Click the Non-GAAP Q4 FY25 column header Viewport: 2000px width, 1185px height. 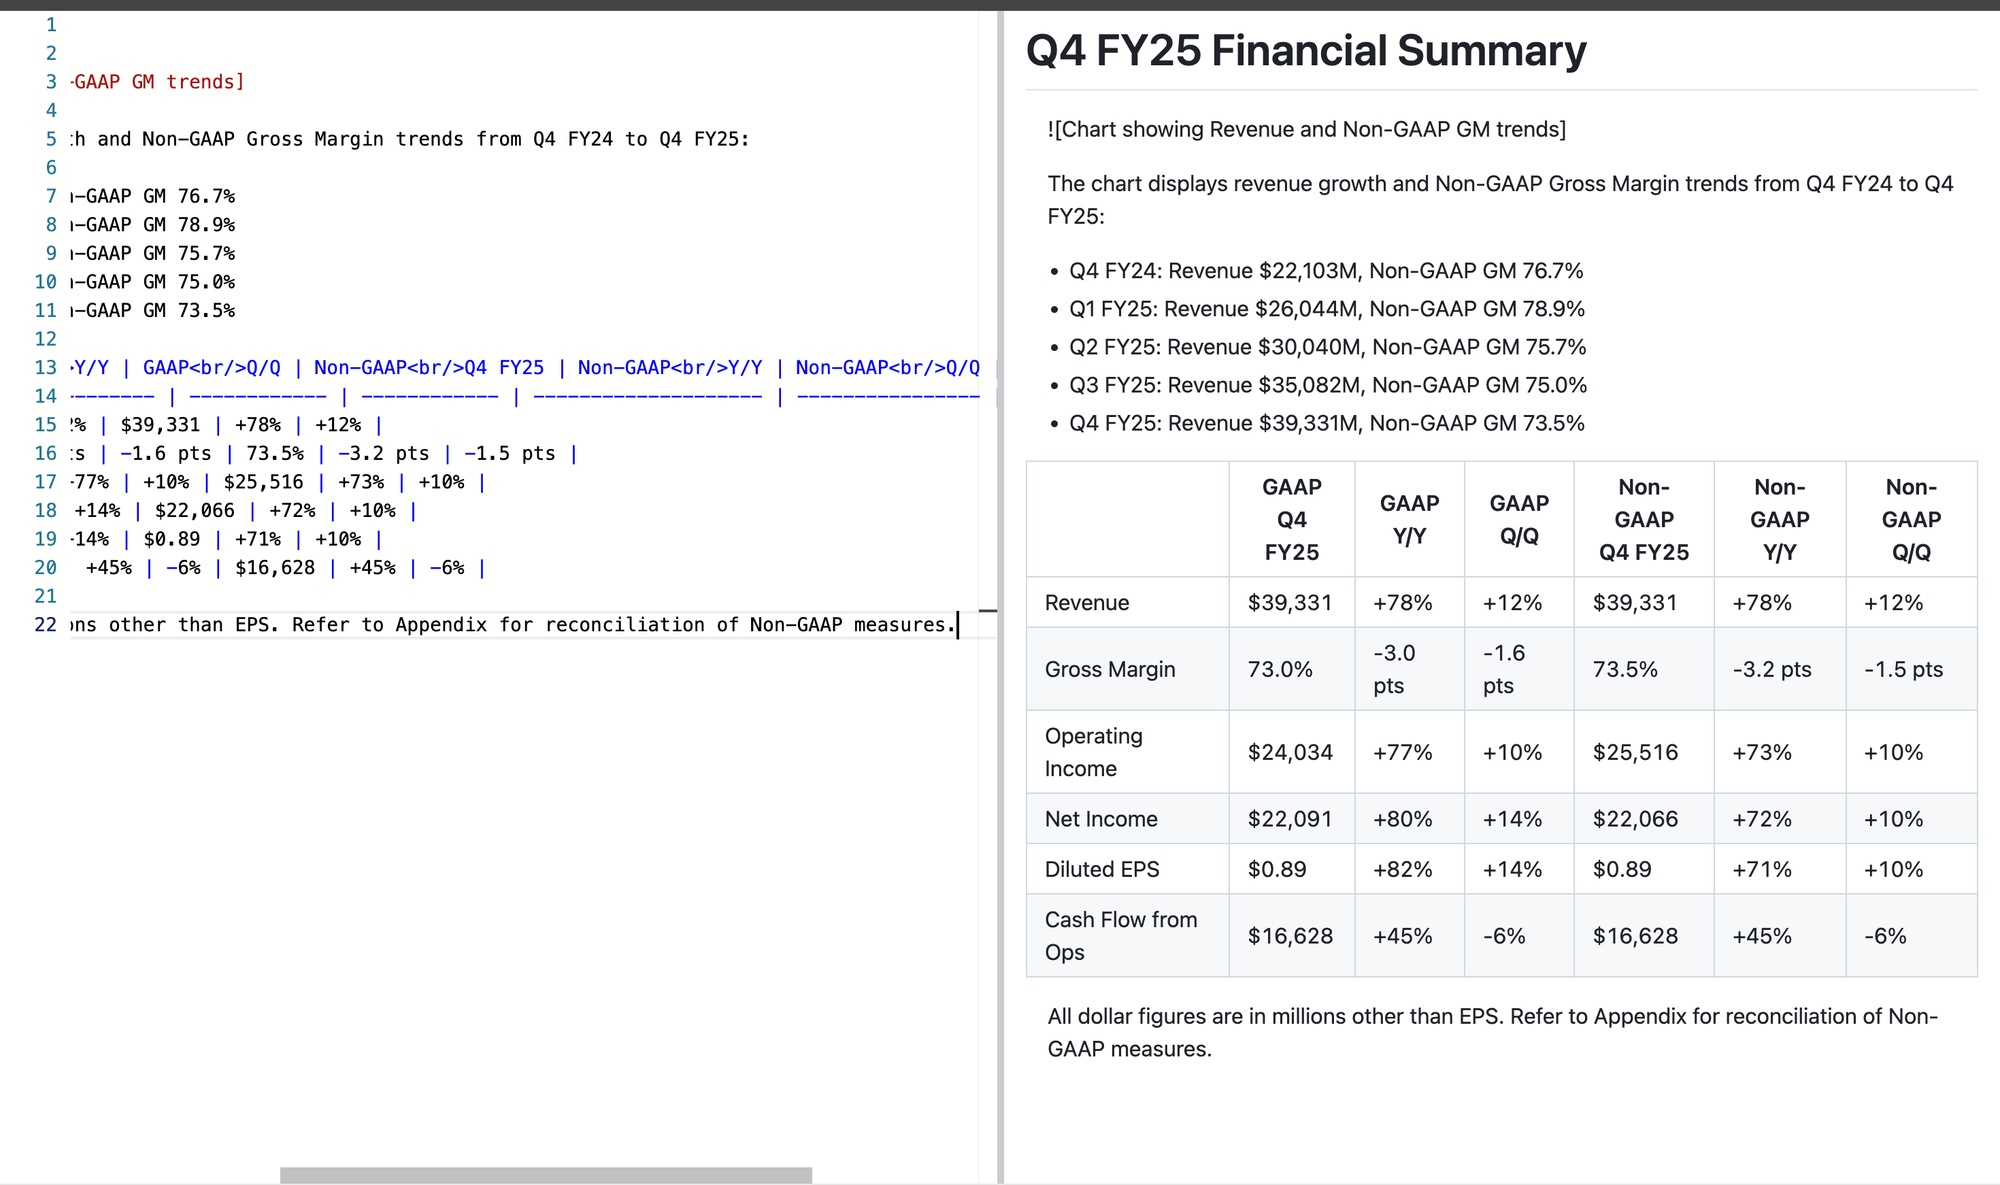point(1644,519)
